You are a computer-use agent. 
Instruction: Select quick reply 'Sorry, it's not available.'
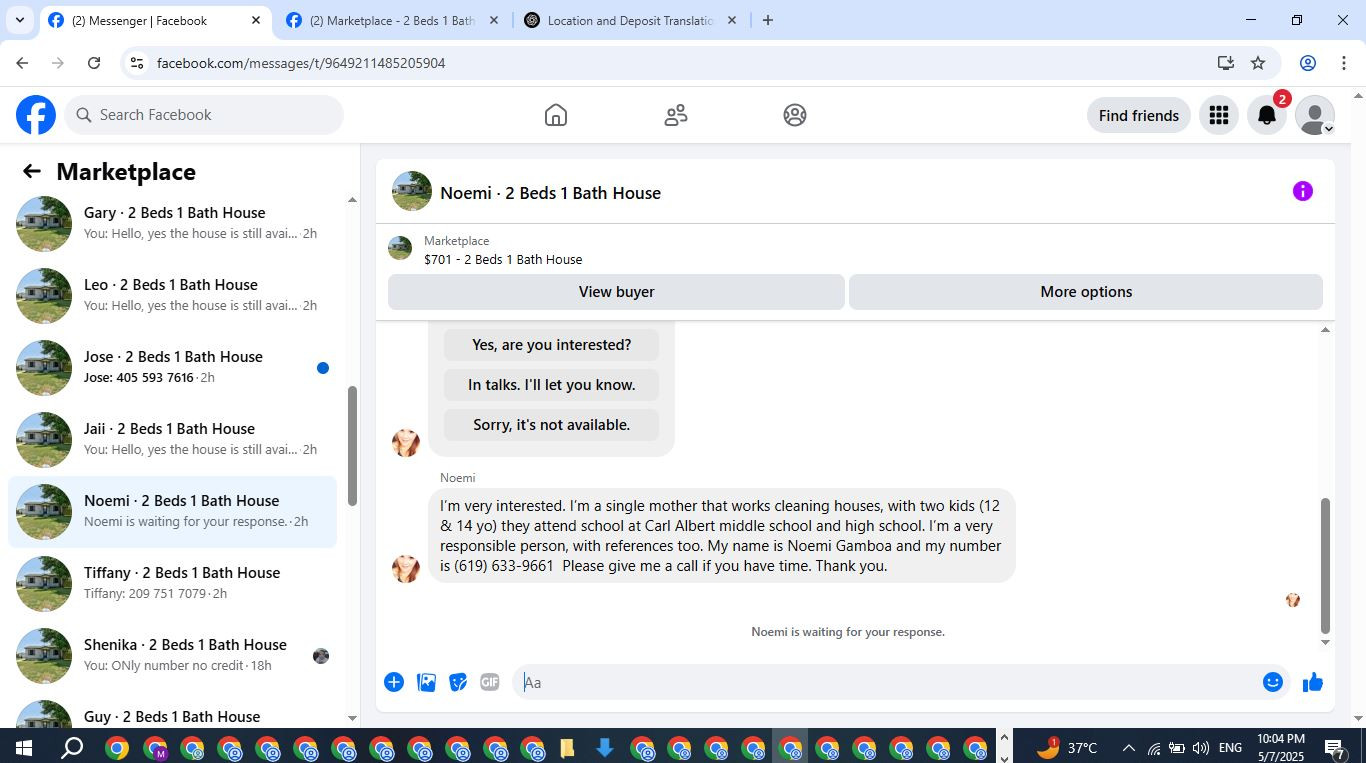(x=551, y=425)
